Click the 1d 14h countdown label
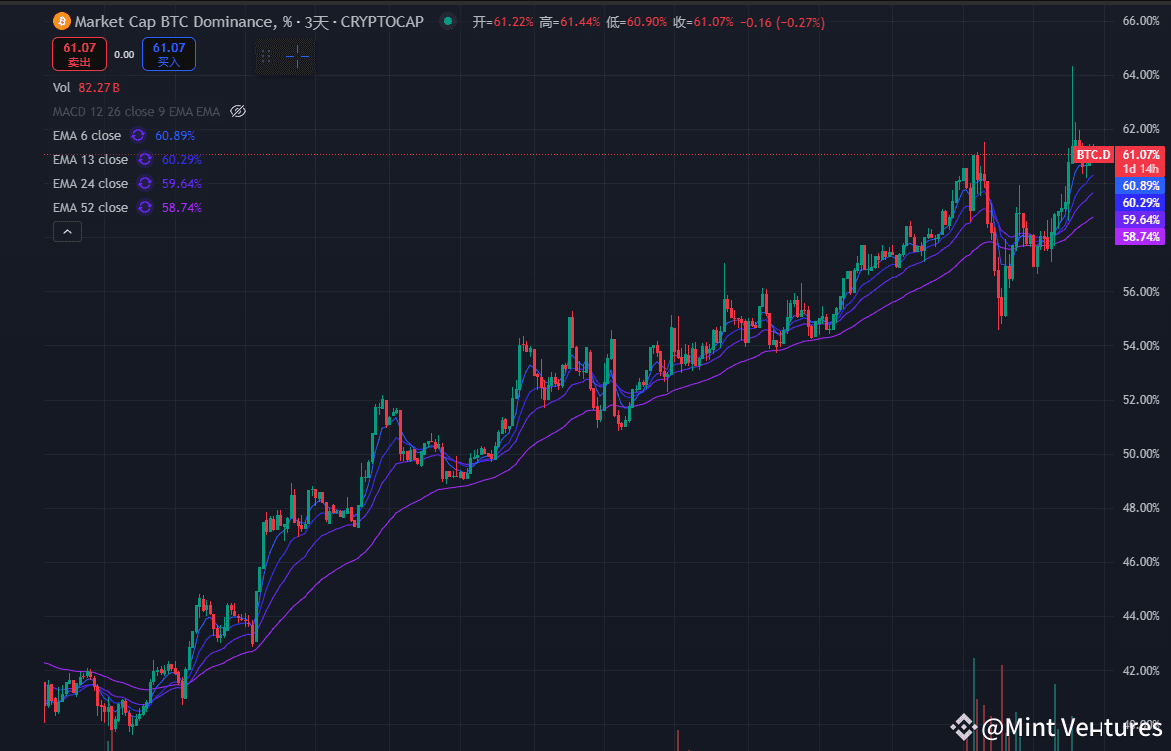The height and width of the screenshot is (751, 1171). click(1140, 169)
